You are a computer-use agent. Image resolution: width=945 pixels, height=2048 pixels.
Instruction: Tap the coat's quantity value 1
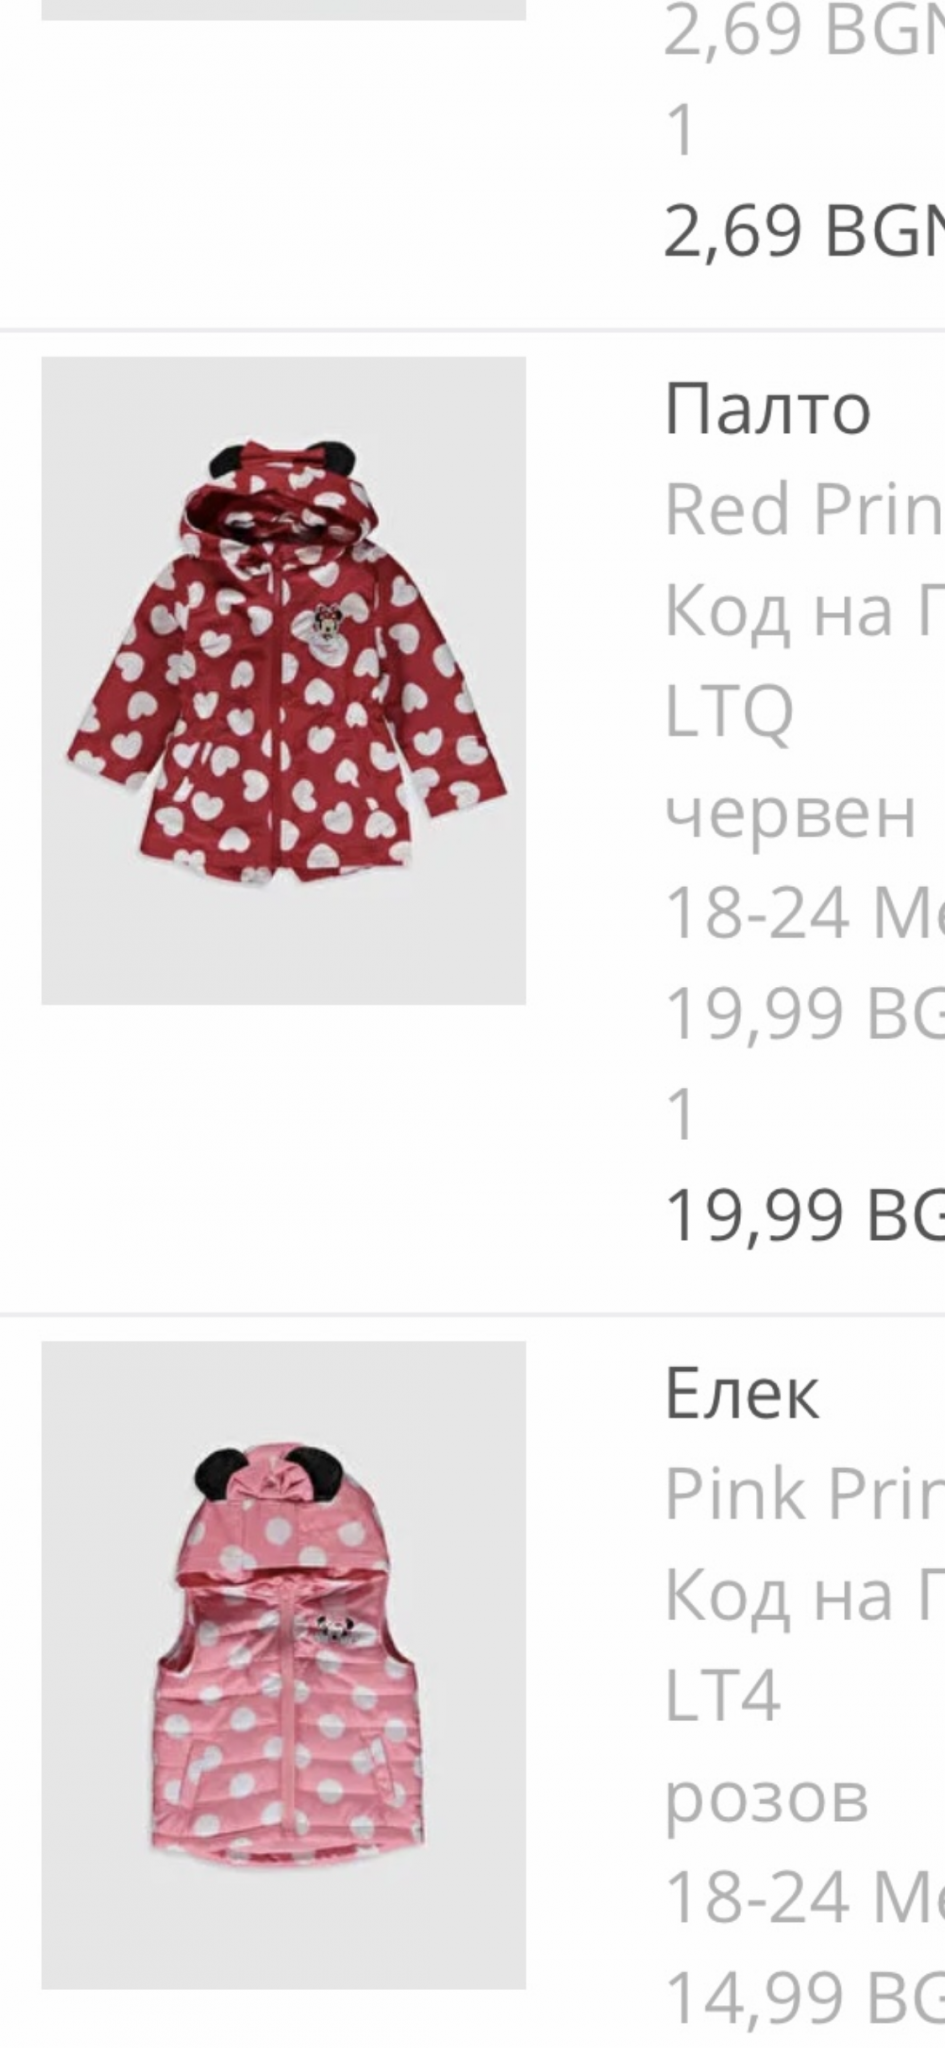click(x=680, y=1114)
